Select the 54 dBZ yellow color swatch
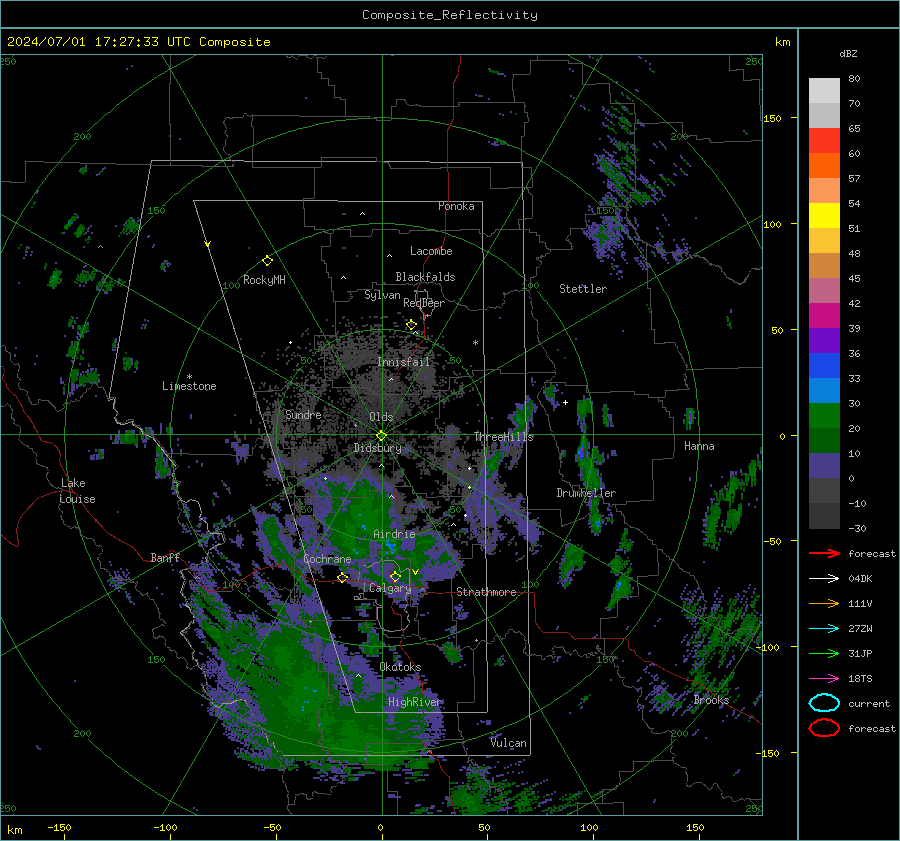Image resolution: width=900 pixels, height=841 pixels. (x=824, y=215)
